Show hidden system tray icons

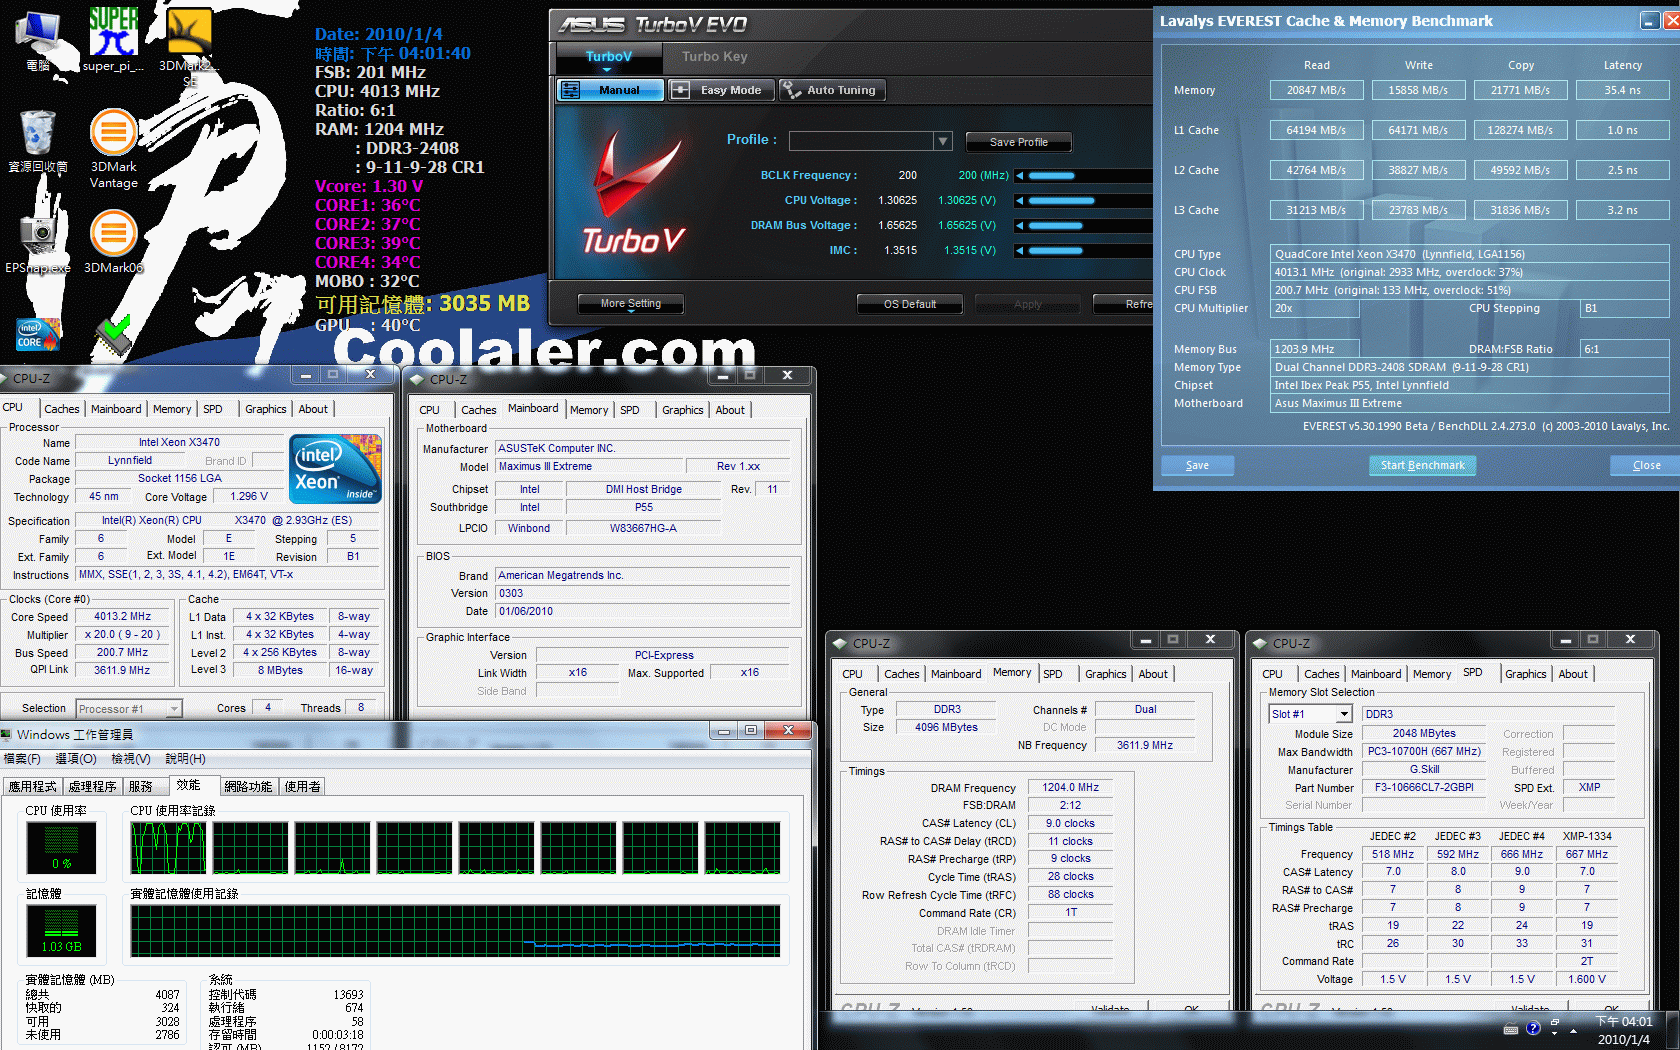tap(1574, 1029)
